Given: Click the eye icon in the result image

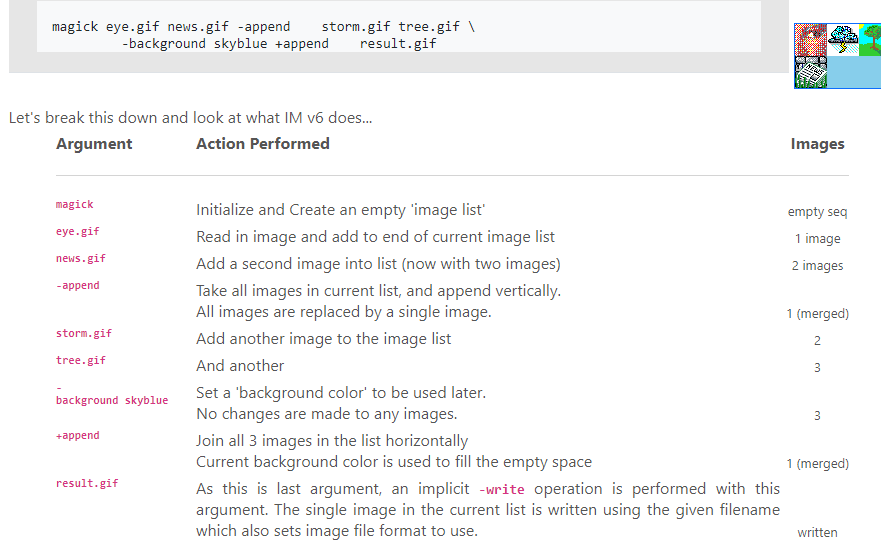Looking at the screenshot, I should [x=810, y=40].
